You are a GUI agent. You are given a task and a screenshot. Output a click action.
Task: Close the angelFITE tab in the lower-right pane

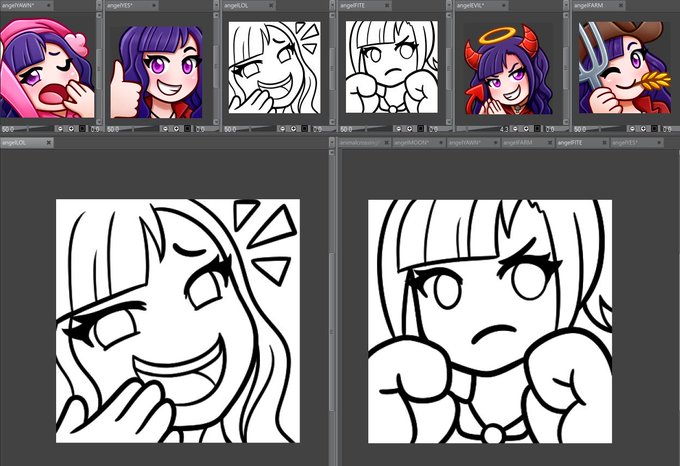click(x=604, y=142)
